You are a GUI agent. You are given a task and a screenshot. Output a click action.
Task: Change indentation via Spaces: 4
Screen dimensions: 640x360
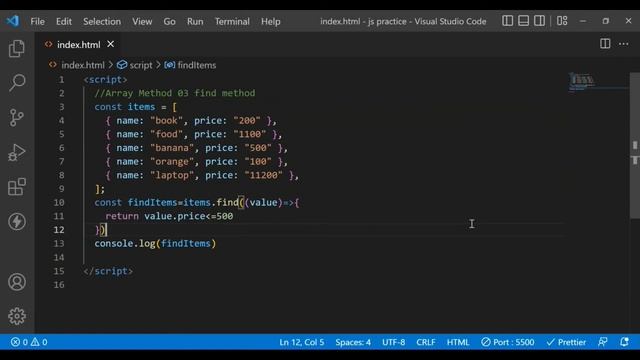coord(353,342)
